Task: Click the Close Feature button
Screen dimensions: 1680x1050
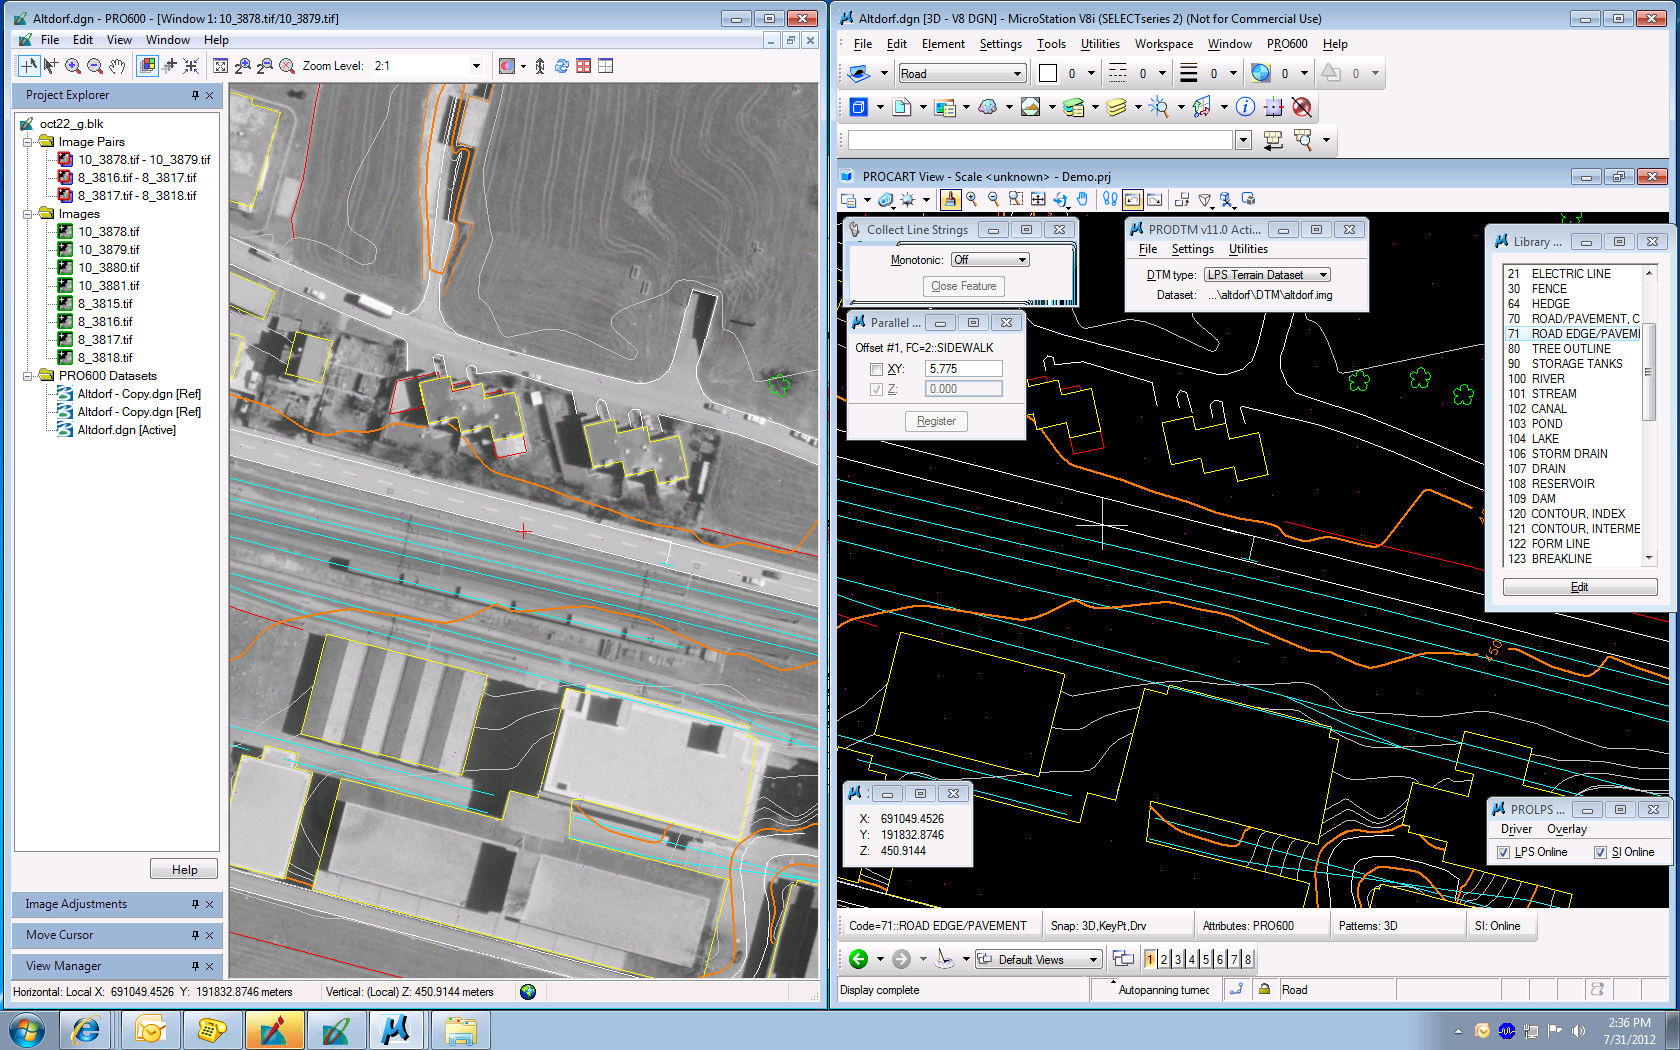Action: [962, 286]
